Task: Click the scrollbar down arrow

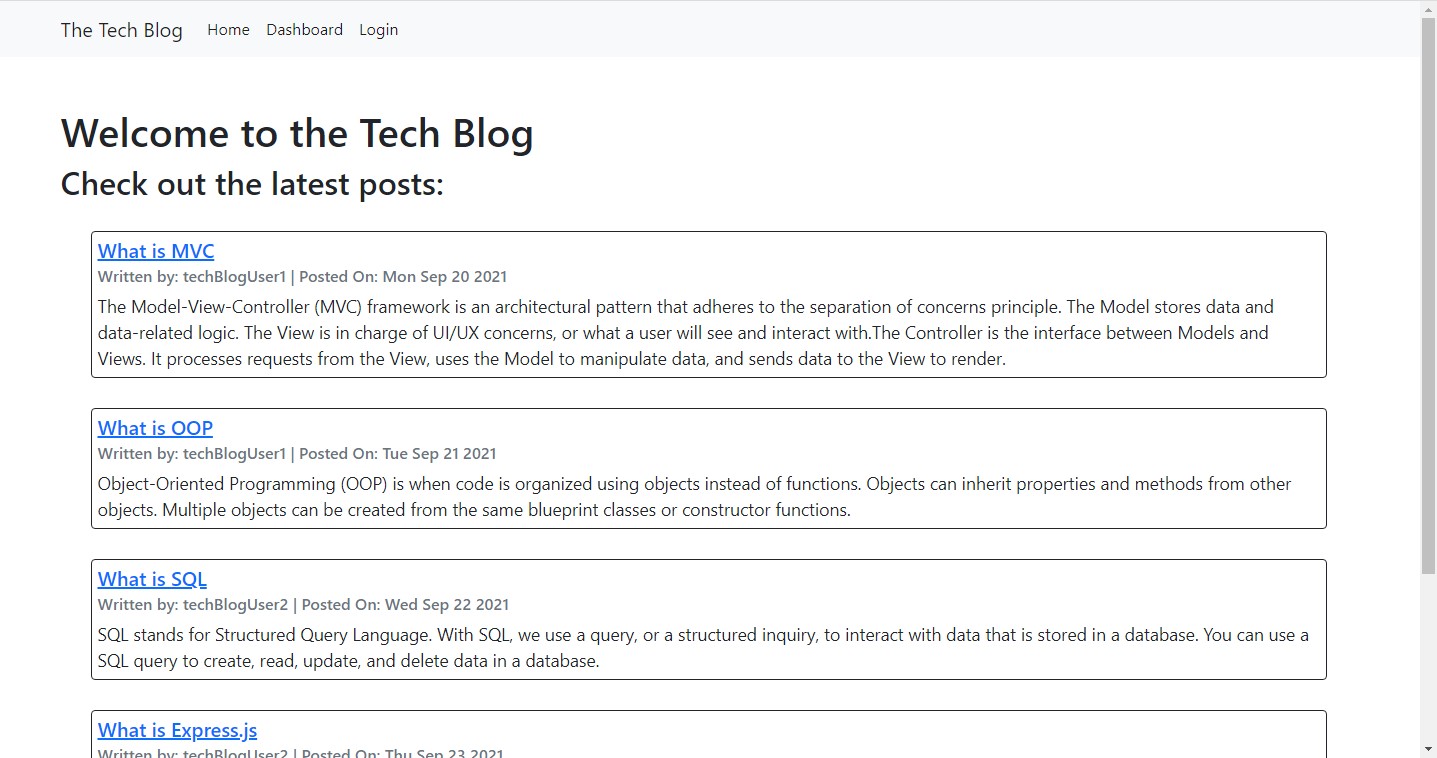Action: [1429, 750]
